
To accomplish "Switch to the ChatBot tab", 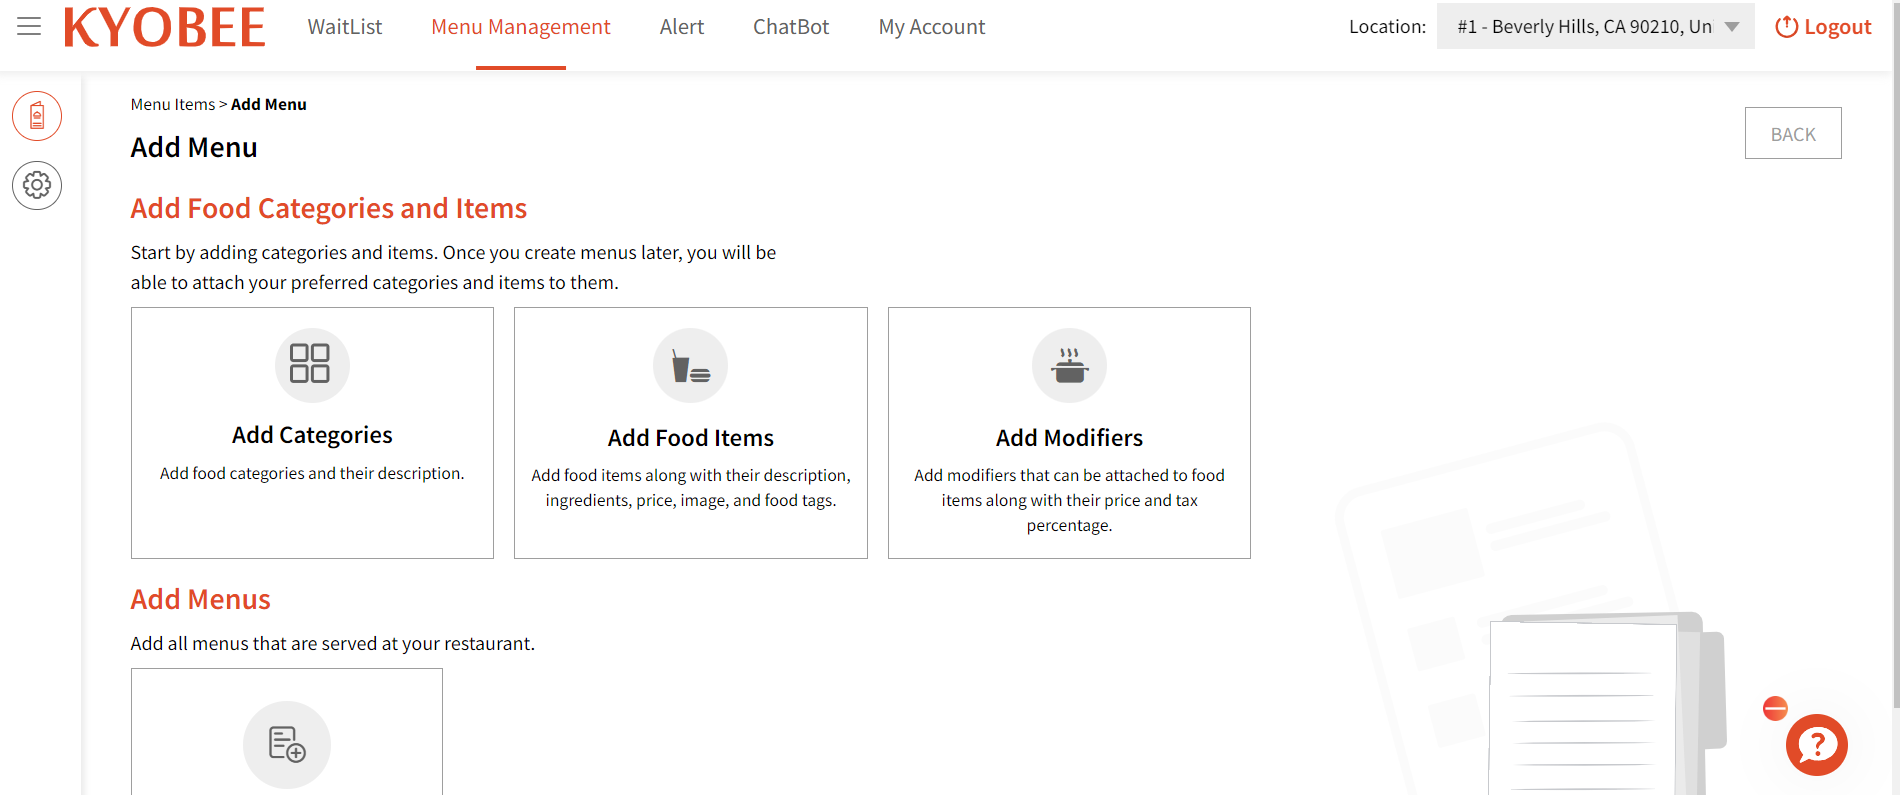I will (791, 27).
